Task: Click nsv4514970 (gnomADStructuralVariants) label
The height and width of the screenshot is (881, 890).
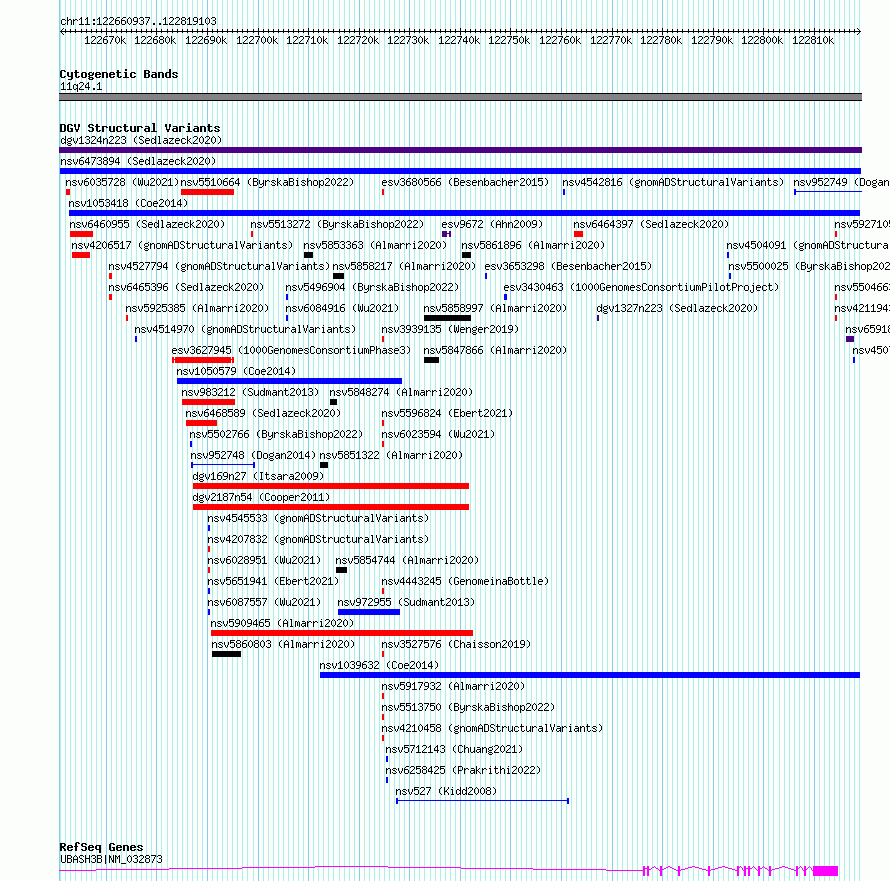Action: tap(245, 329)
